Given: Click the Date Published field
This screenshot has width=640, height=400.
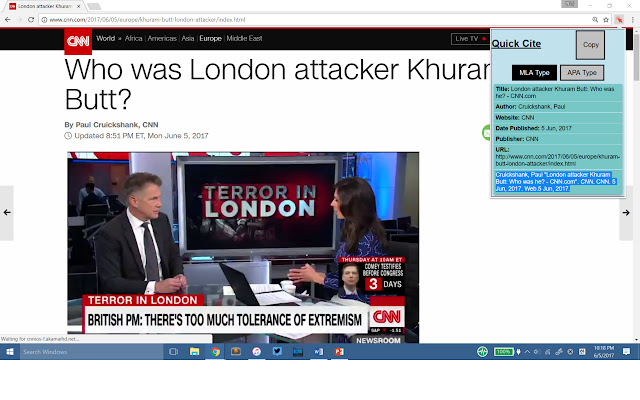Looking at the screenshot, I should point(558,128).
